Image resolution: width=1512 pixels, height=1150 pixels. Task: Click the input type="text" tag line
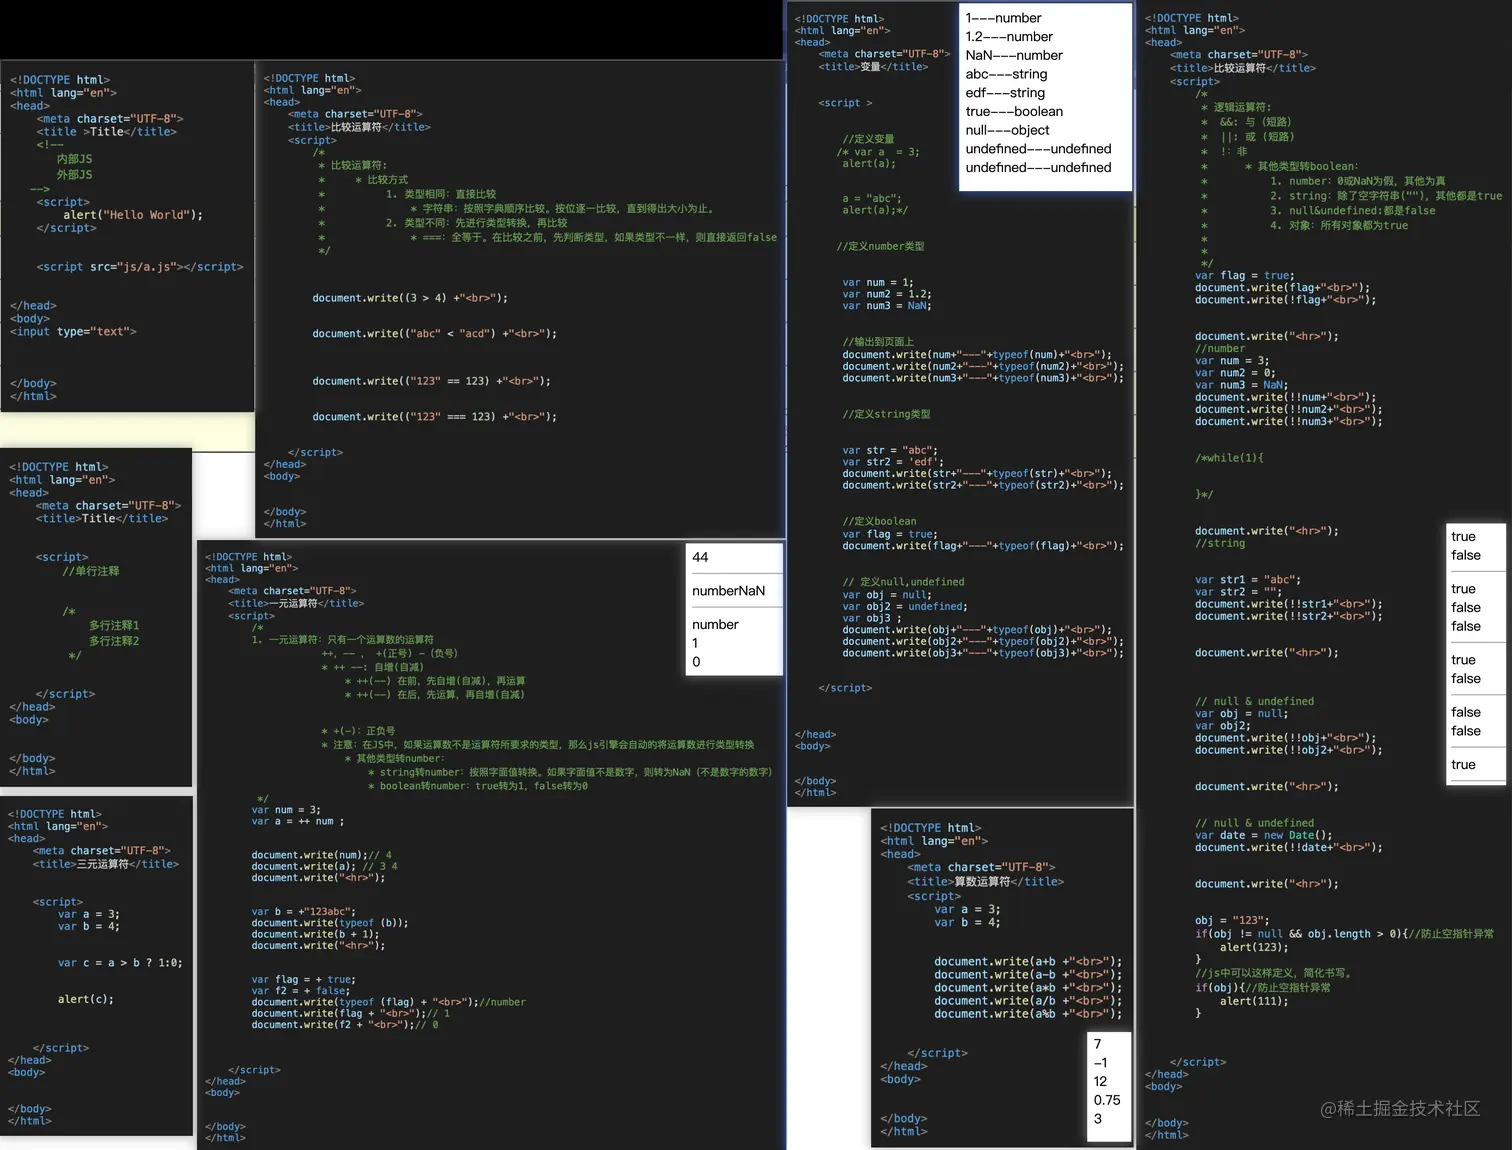[73, 331]
